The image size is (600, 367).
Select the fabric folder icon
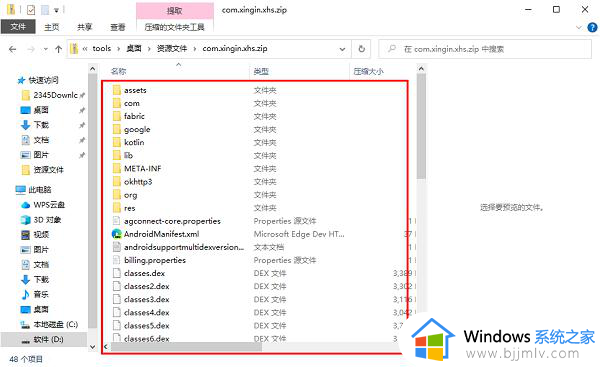117,116
